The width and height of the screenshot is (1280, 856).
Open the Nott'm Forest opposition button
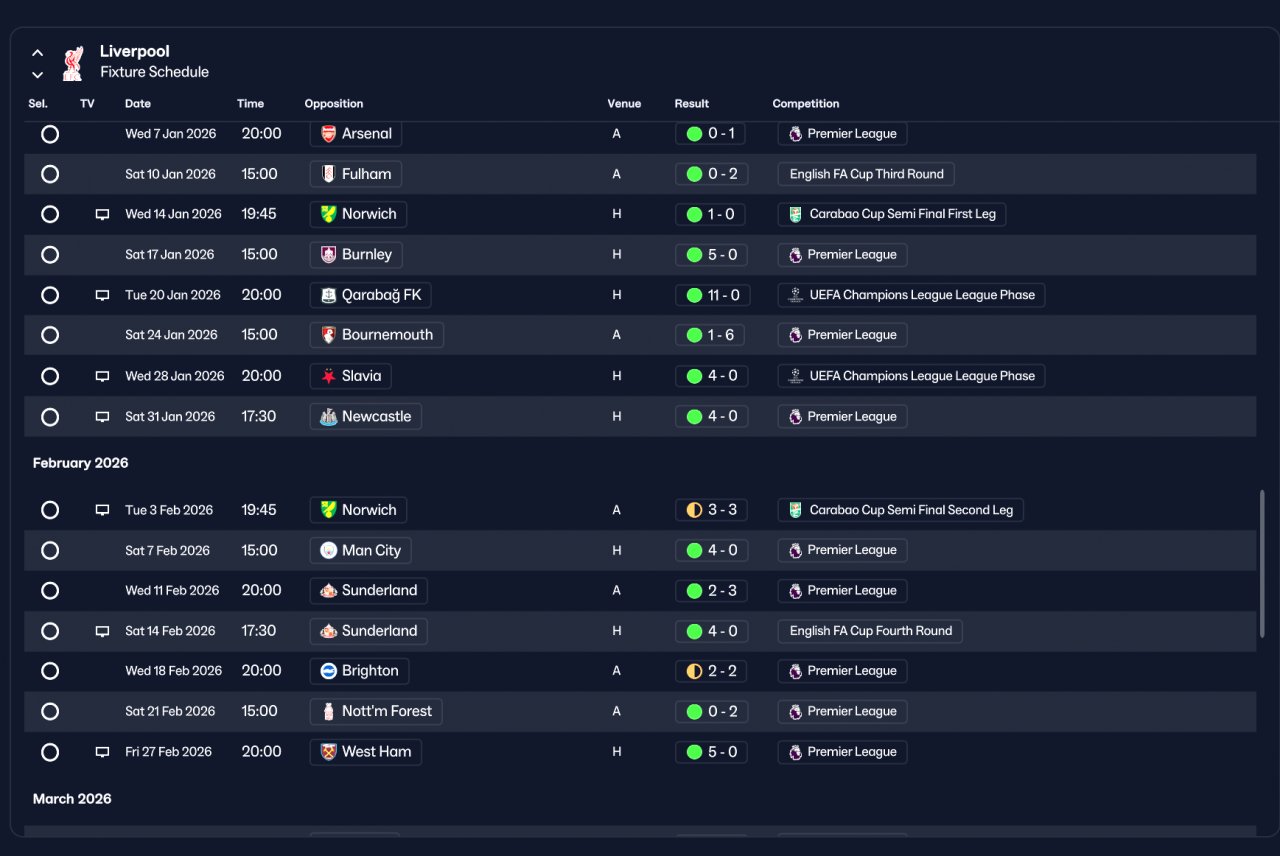tap(376, 712)
